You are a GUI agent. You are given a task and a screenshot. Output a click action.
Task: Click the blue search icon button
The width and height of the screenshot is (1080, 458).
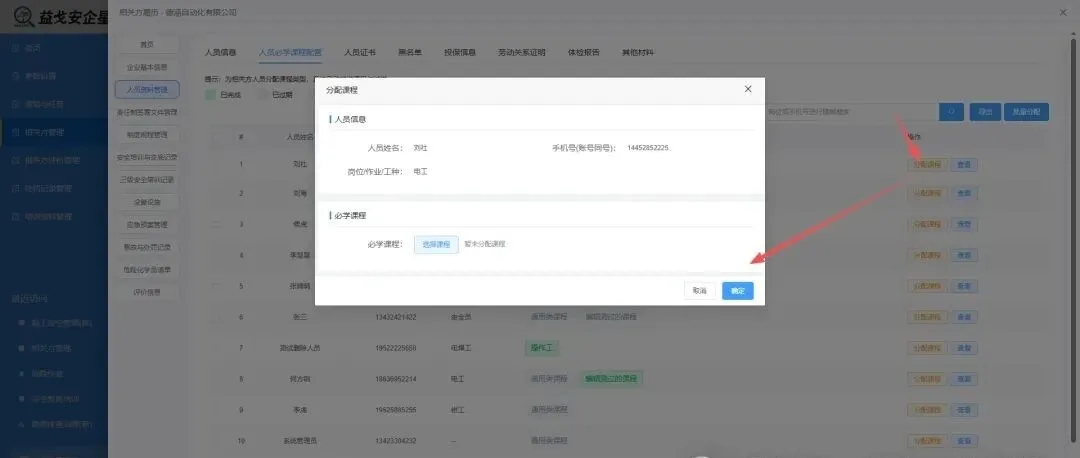pyautogui.click(x=951, y=112)
